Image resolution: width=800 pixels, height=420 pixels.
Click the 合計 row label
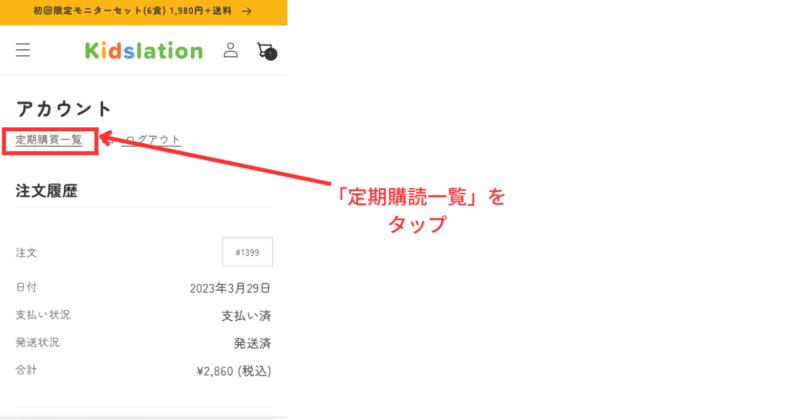click(26, 370)
